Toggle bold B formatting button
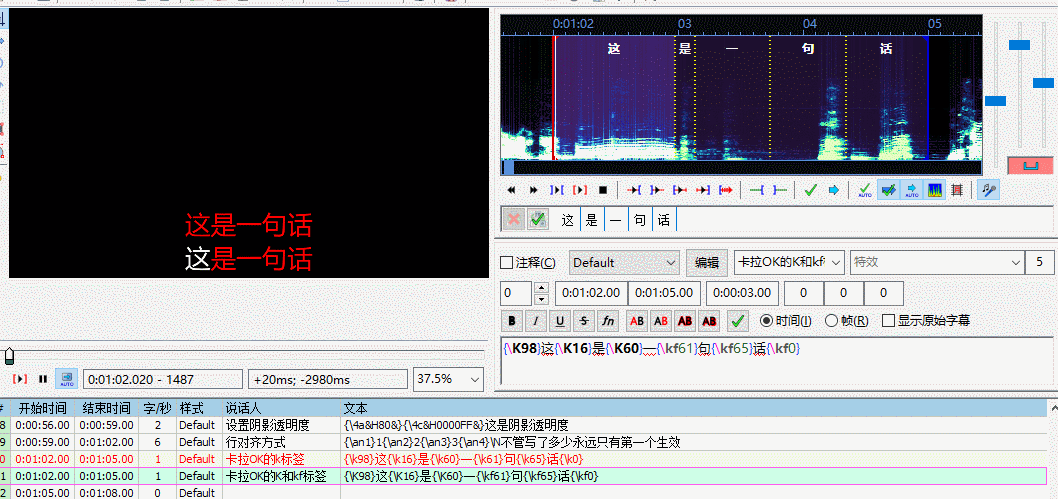Screen dimensions: 1058x499 pos(512,321)
